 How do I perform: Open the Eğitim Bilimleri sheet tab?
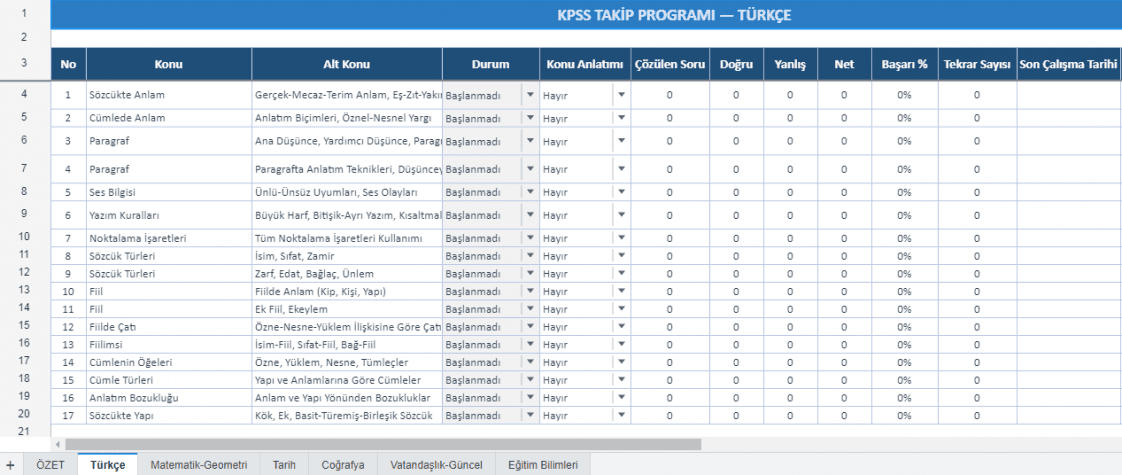click(543, 465)
